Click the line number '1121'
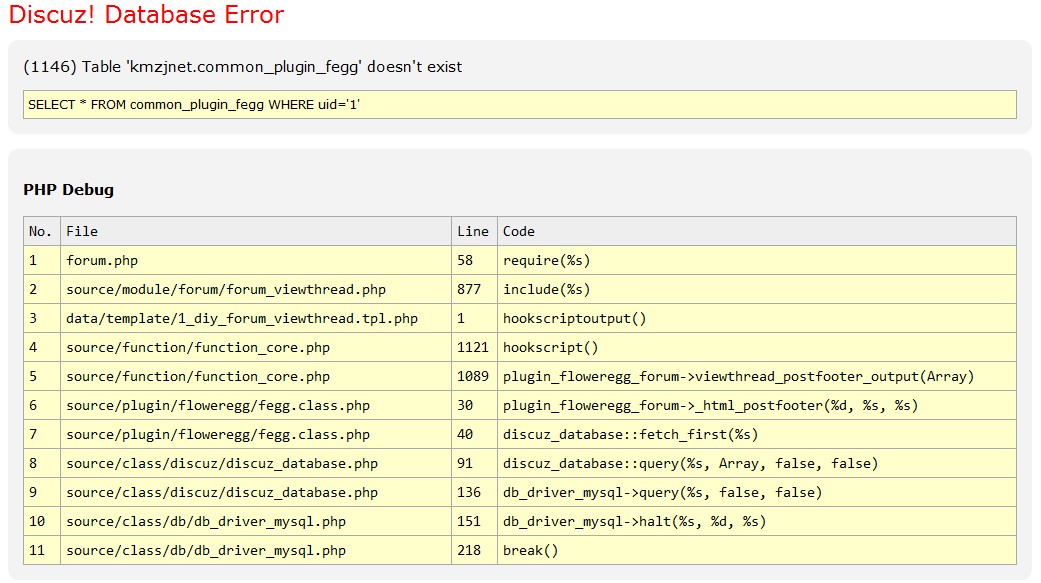The width and height of the screenshot is (1041, 583). [x=474, y=347]
